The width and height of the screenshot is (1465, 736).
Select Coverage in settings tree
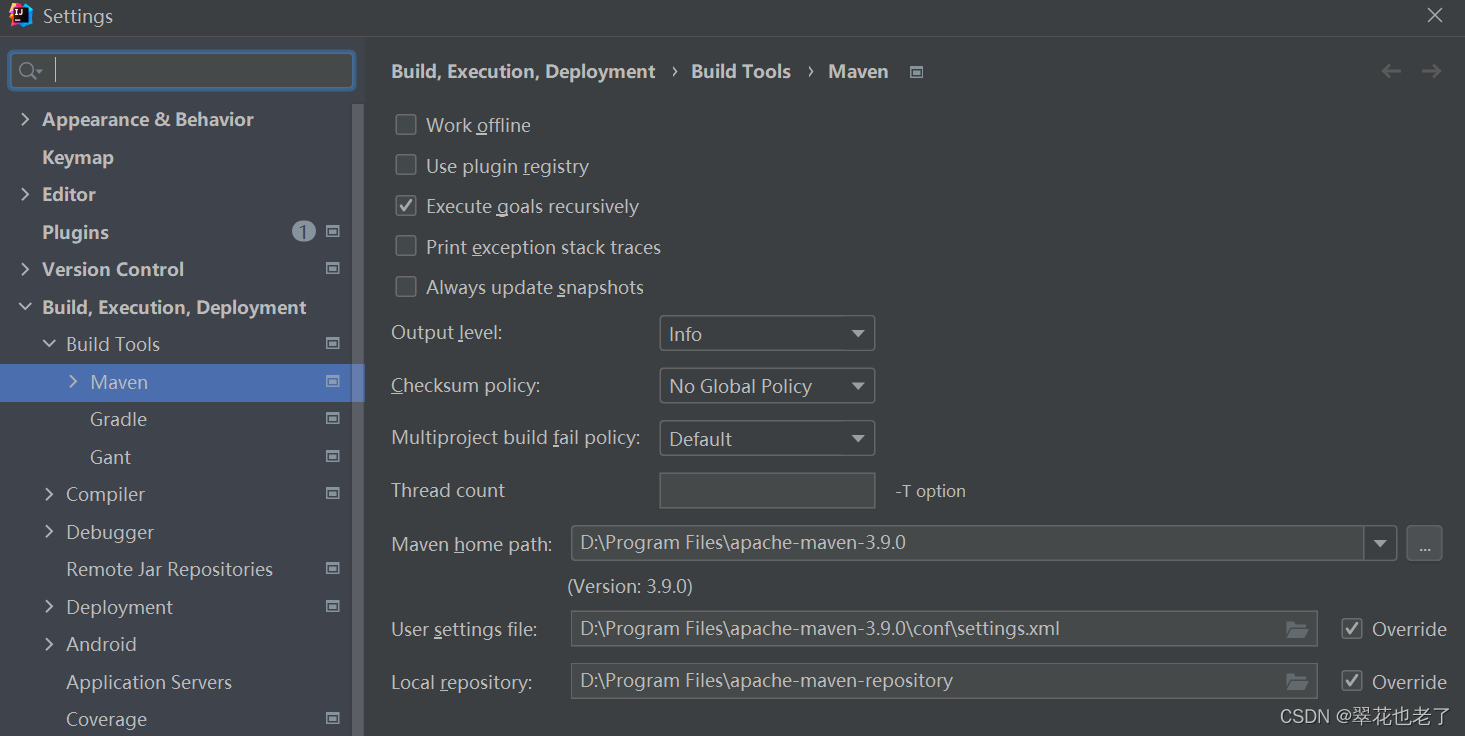point(106,719)
